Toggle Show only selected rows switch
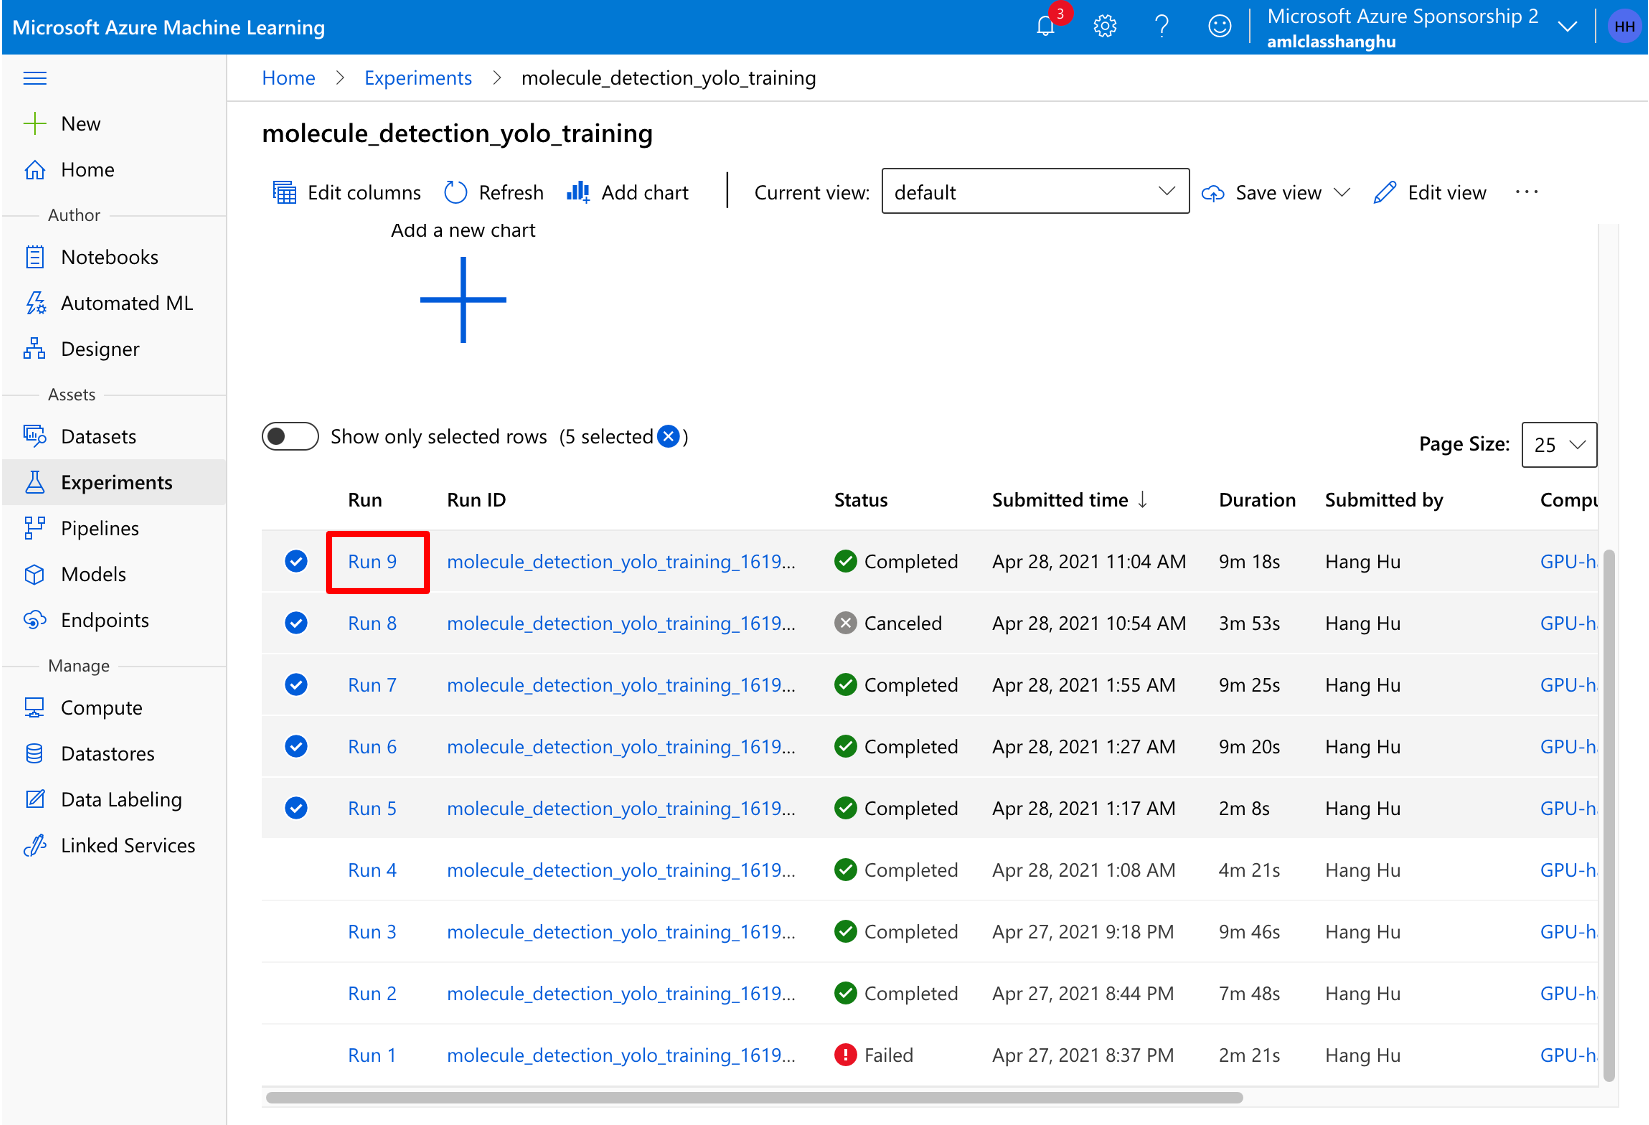 pyautogui.click(x=290, y=437)
